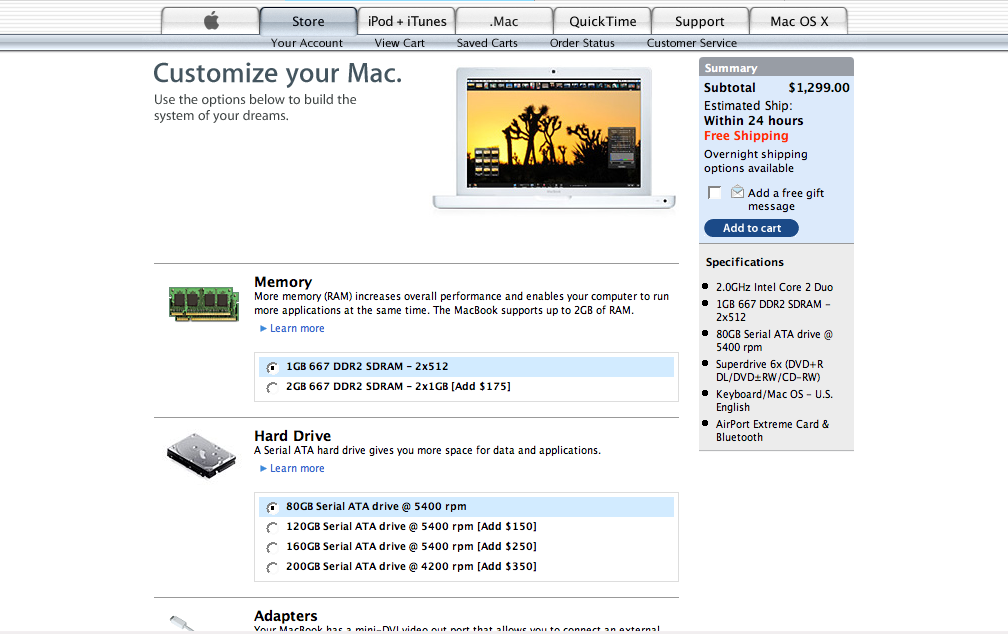Image resolution: width=1008 pixels, height=634 pixels.
Task: Click the Adapters section heading
Action: 285,615
